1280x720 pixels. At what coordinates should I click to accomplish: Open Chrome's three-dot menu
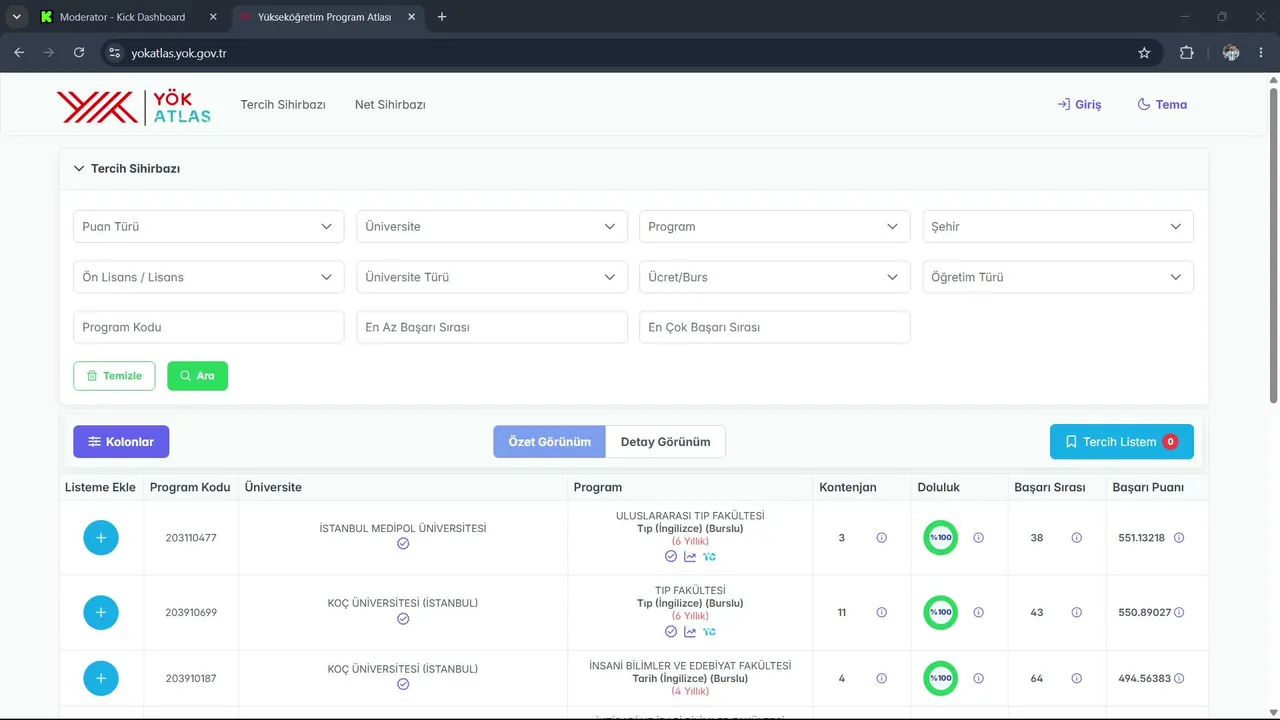[x=1261, y=53]
